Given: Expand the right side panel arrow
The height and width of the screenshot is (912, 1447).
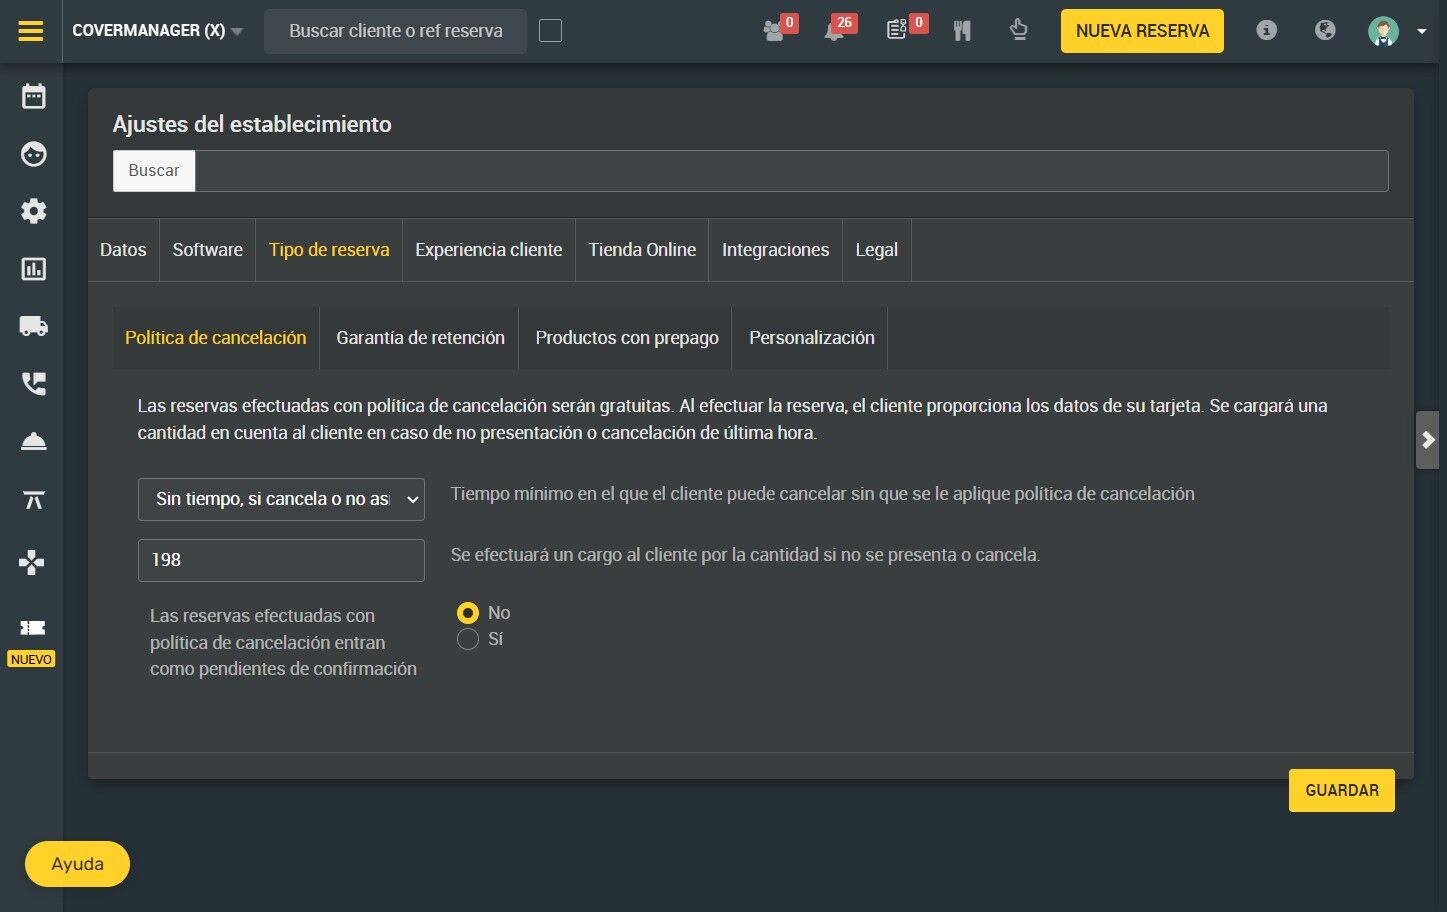Looking at the screenshot, I should (x=1428, y=440).
